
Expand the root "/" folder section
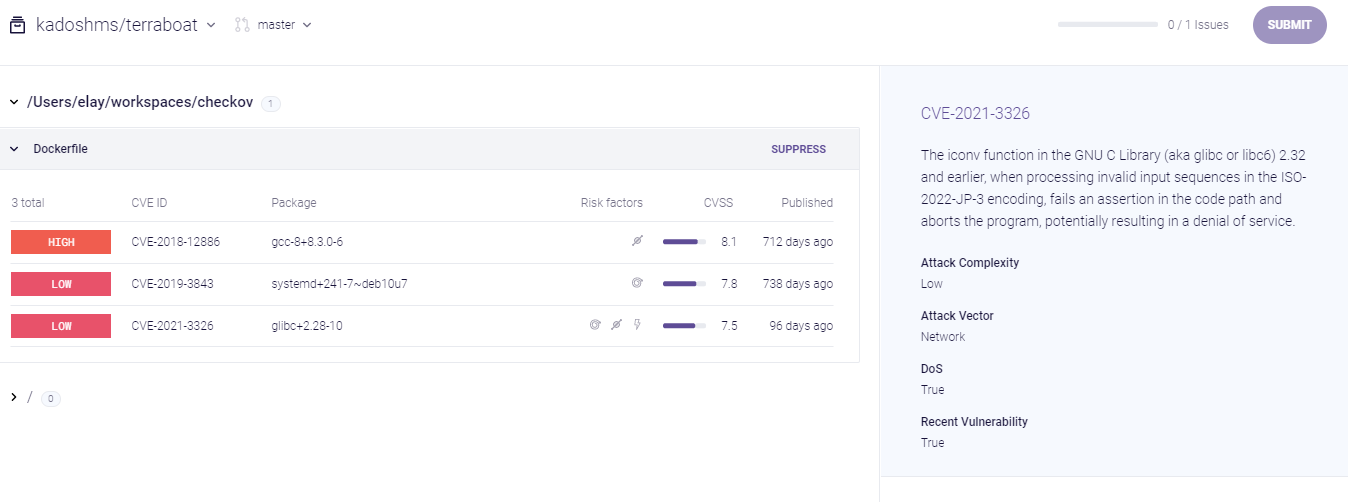click(14, 398)
